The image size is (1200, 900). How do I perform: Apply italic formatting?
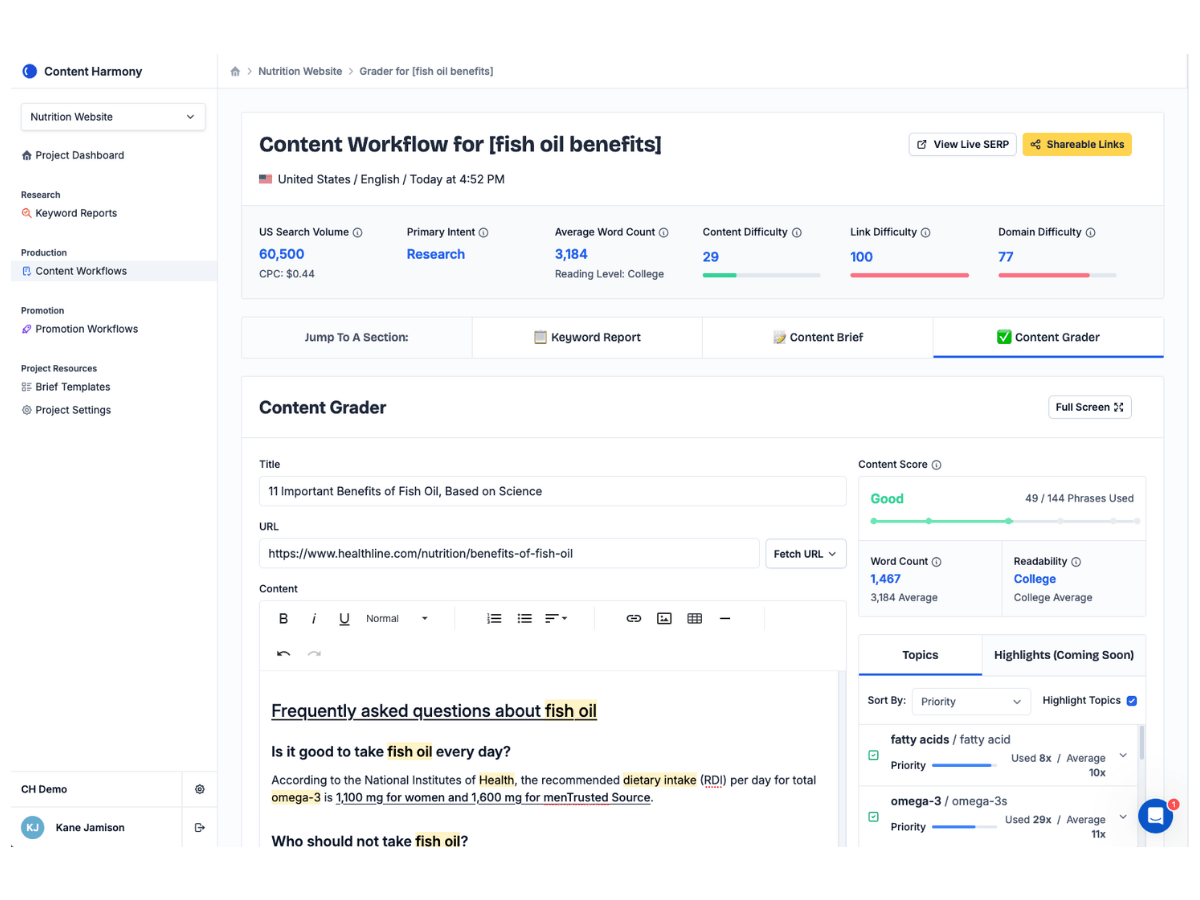pos(313,618)
